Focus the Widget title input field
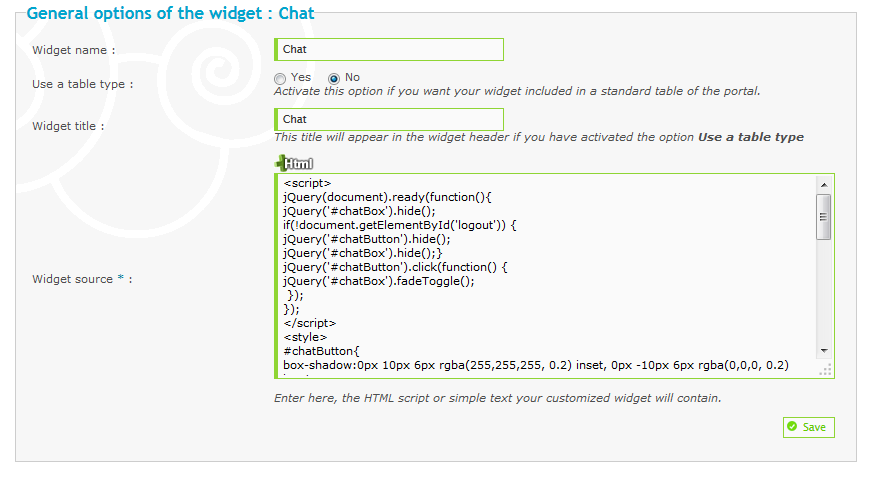 click(x=389, y=120)
